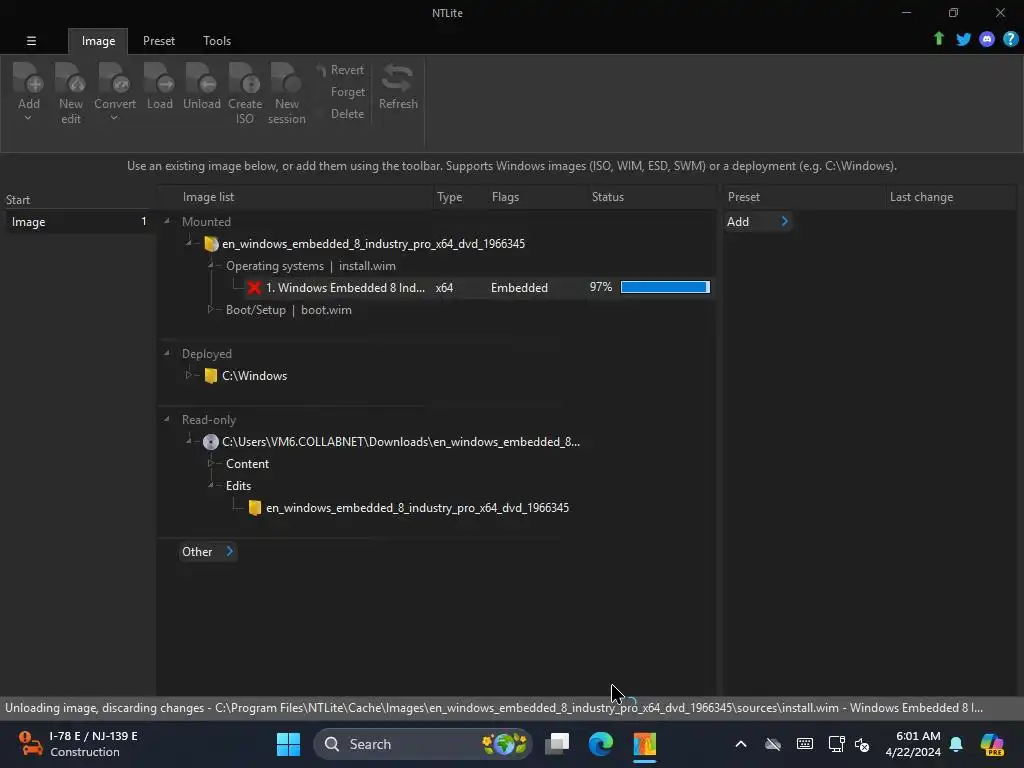This screenshot has width=1024, height=768.
Task: Open the I-78 E traffic widget
Action: (77, 744)
